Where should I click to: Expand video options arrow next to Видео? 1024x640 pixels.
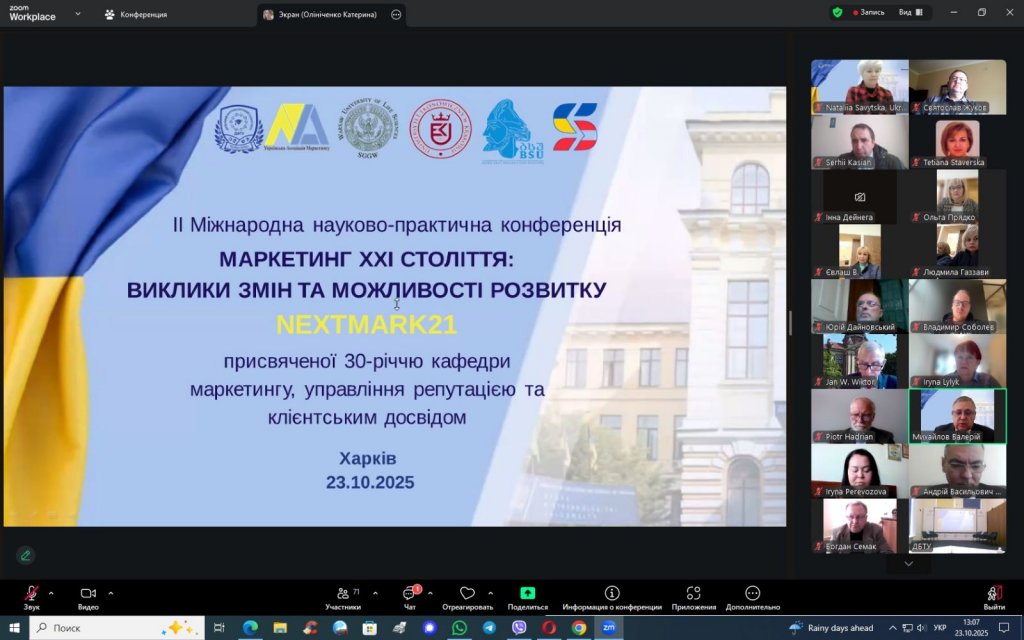coord(110,593)
